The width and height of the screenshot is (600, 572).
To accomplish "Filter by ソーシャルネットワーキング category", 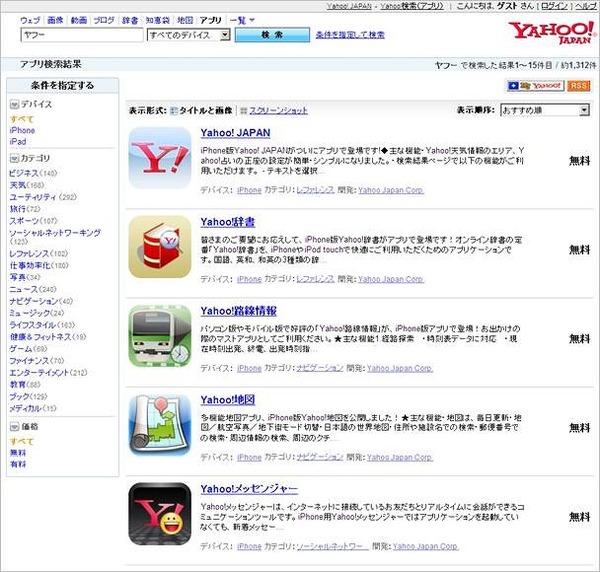I will coord(55,233).
